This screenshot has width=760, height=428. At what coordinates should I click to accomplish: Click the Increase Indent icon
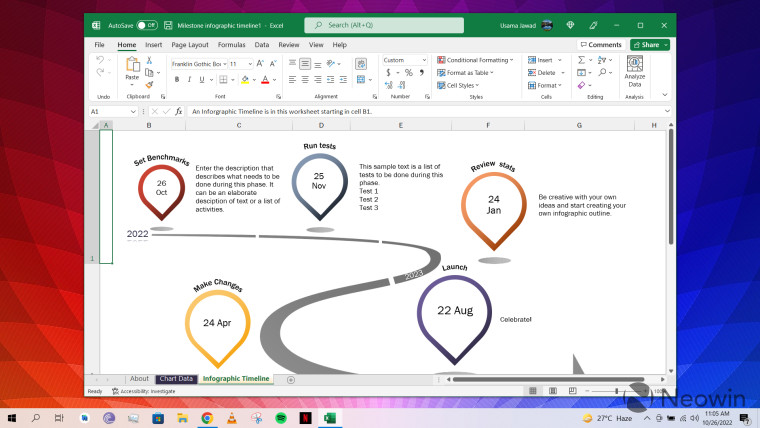point(343,79)
